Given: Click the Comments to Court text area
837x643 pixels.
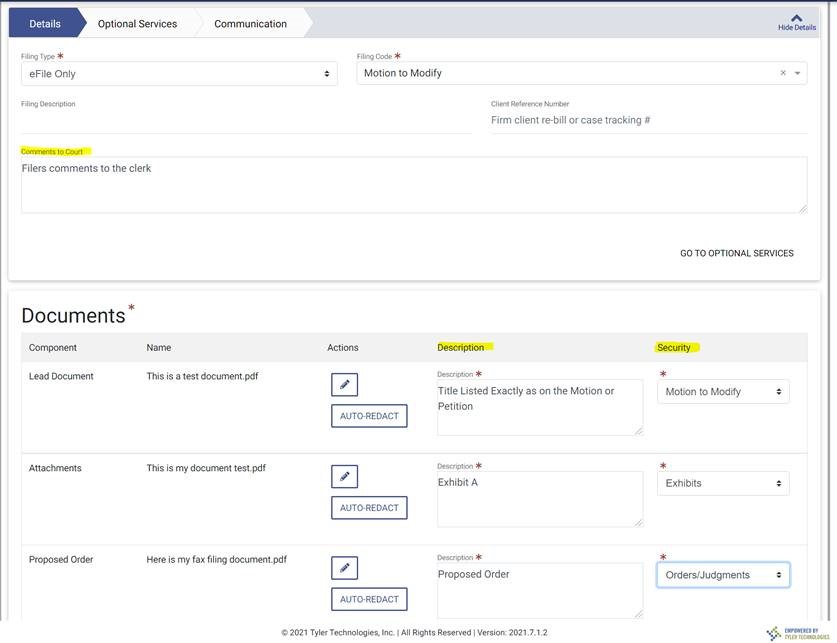Looking at the screenshot, I should (x=414, y=184).
